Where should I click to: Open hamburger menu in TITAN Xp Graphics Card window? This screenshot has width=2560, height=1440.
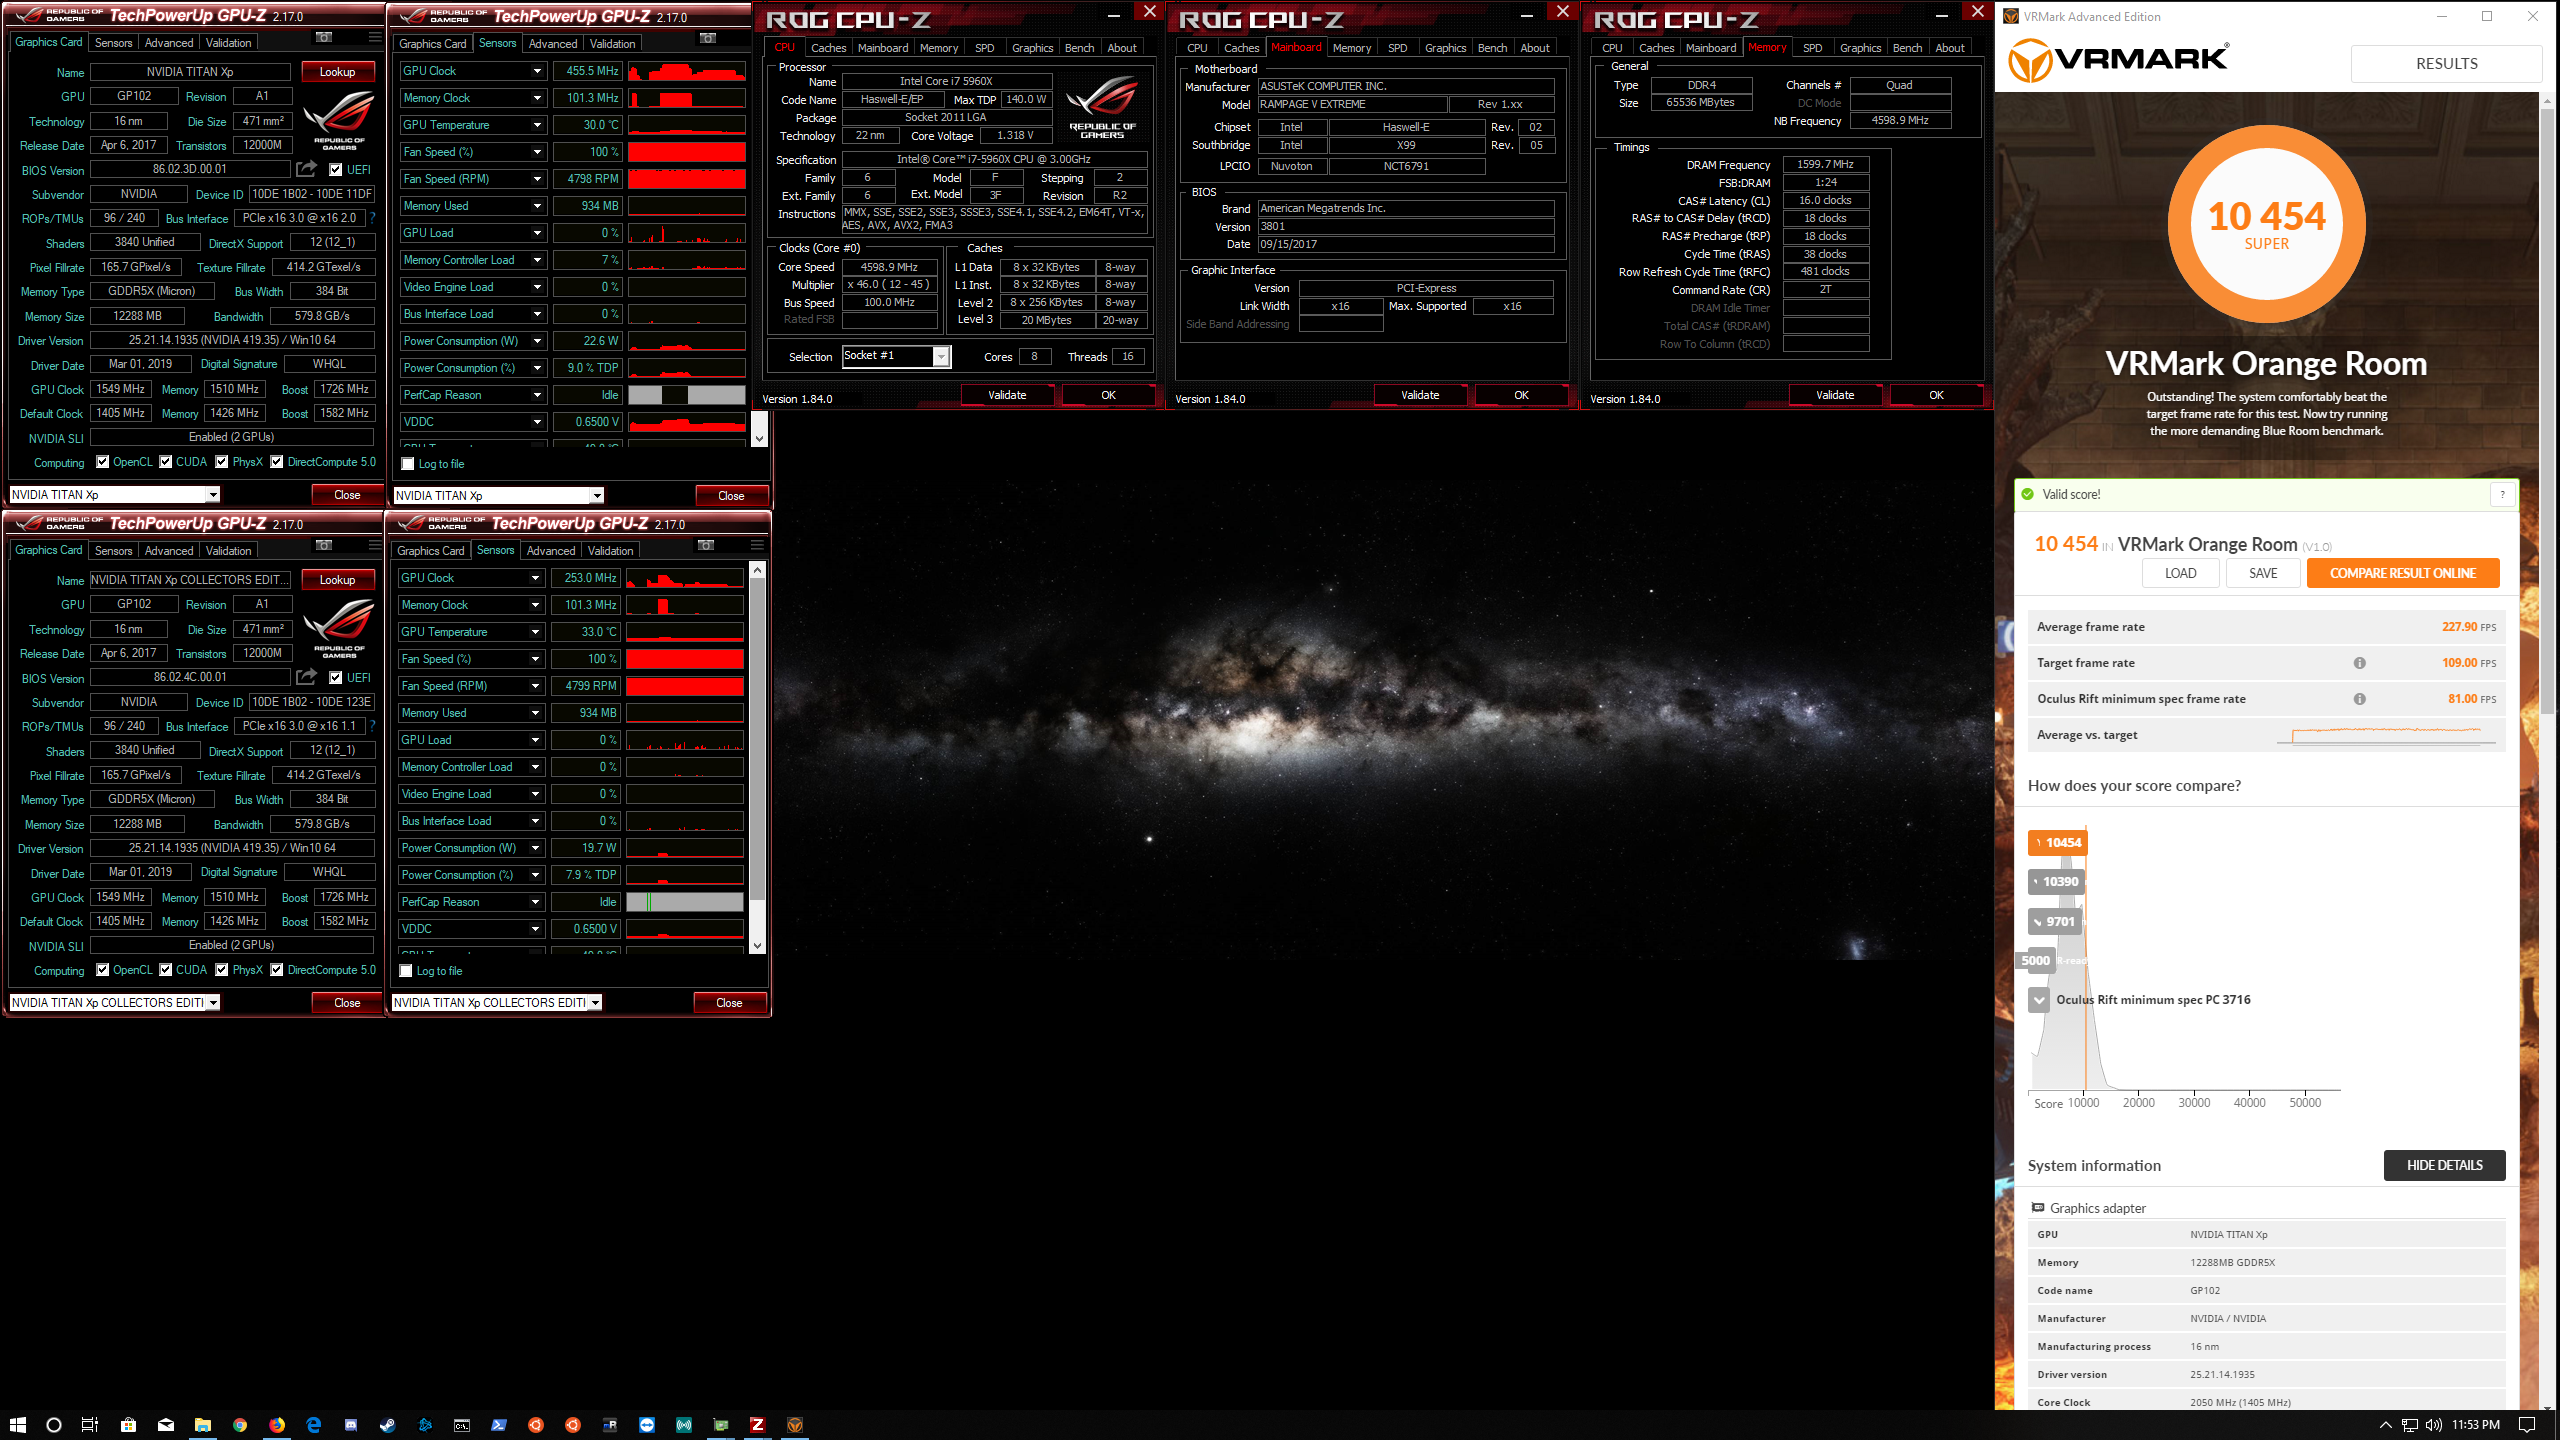click(x=375, y=38)
